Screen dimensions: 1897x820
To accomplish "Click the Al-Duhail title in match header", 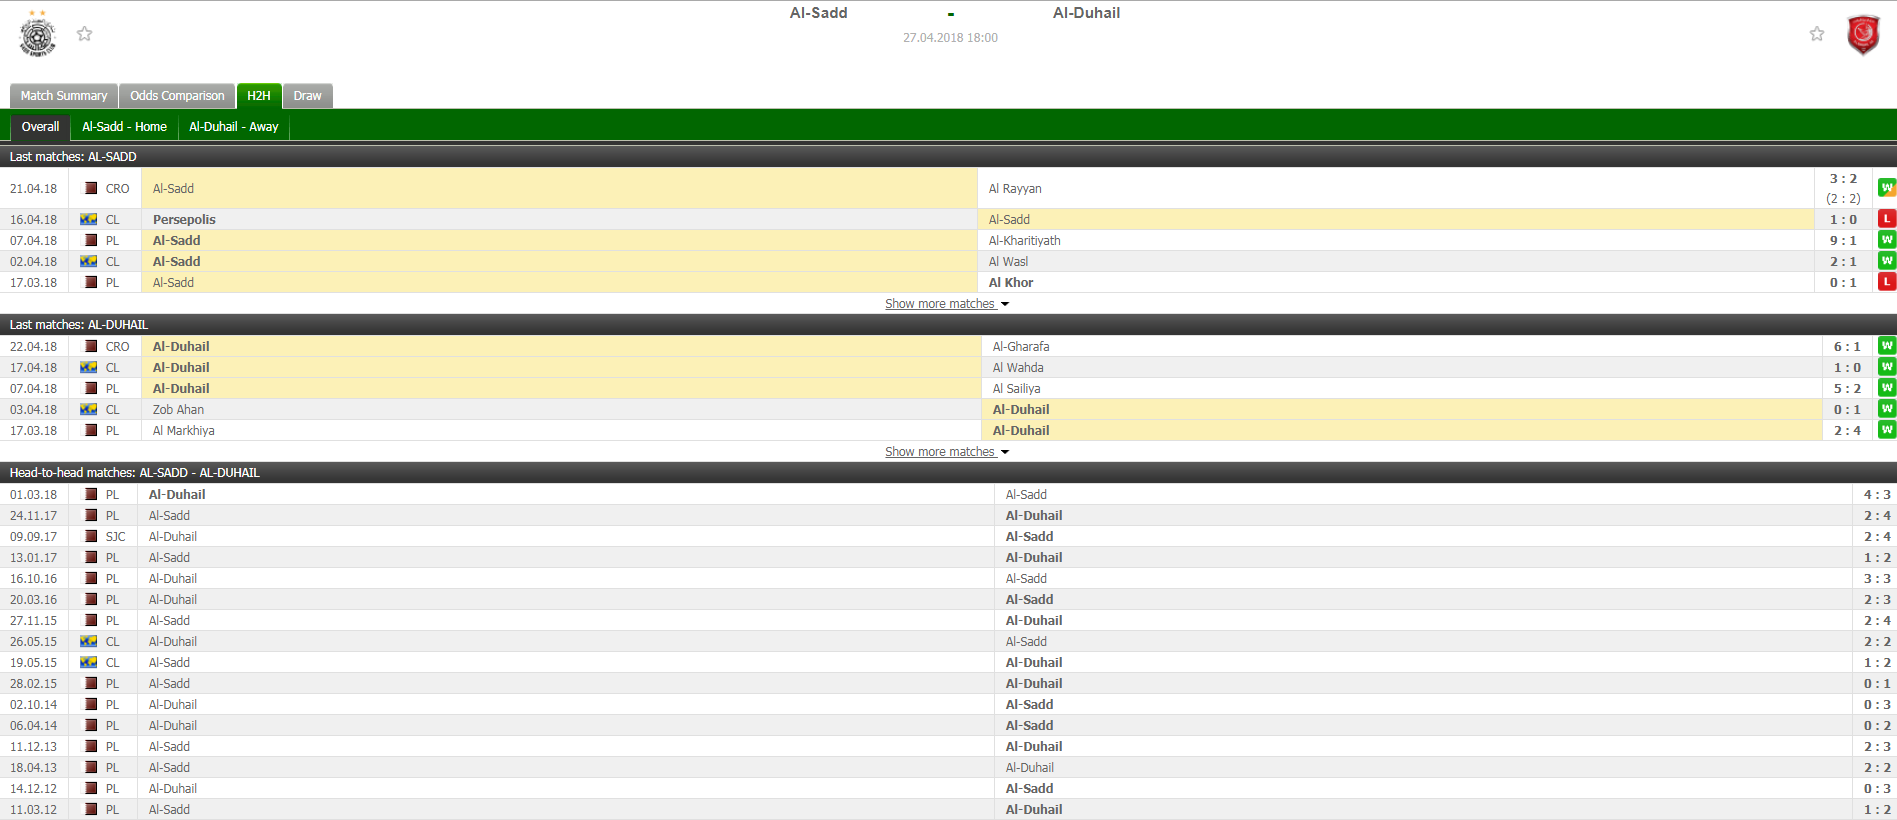I will [1086, 13].
